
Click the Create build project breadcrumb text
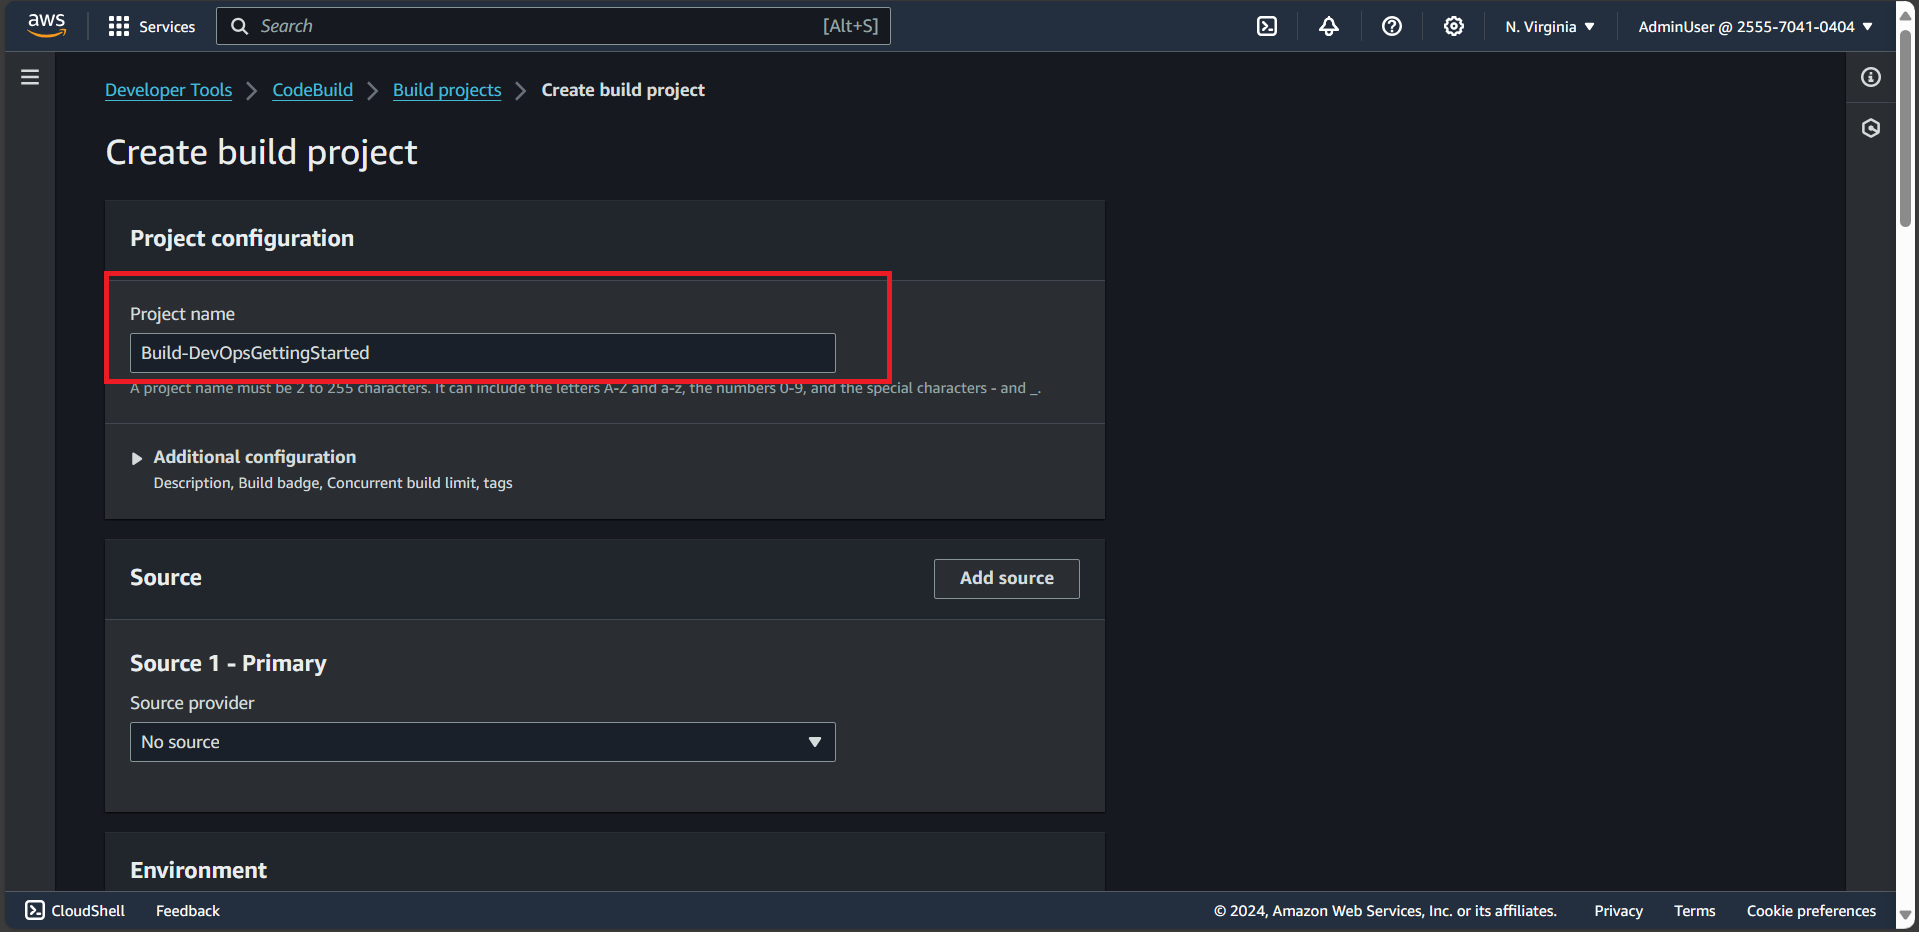coord(623,90)
